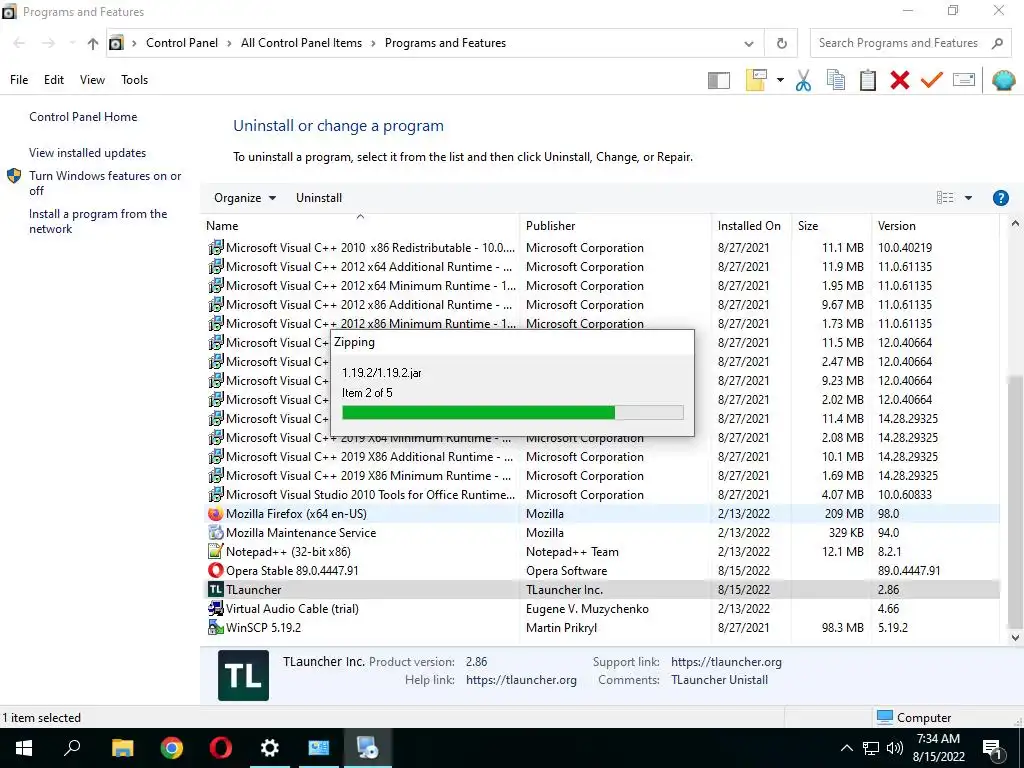Open the Edit menu

coord(54,80)
